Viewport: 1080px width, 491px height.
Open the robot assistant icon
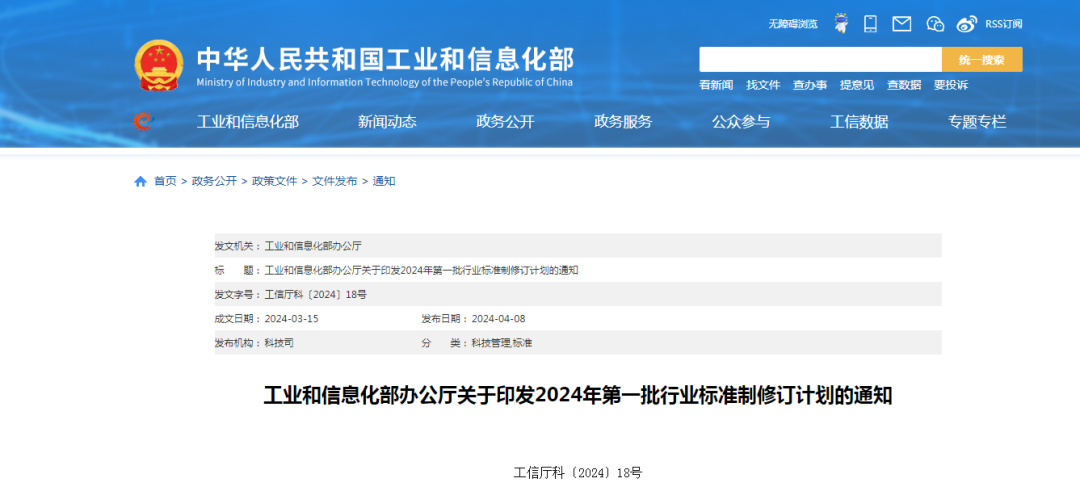[x=841, y=23]
